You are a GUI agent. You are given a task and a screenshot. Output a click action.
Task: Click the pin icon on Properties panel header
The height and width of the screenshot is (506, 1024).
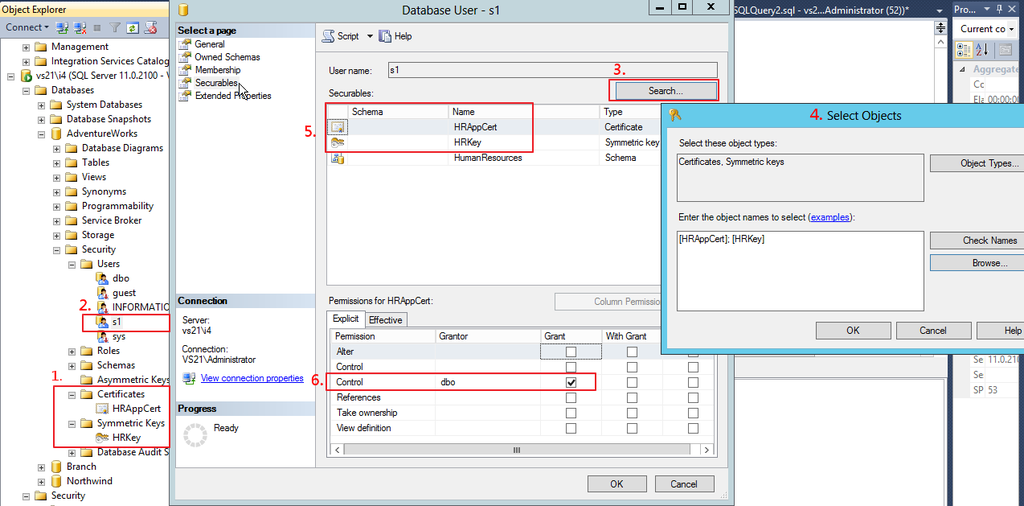point(1000,9)
